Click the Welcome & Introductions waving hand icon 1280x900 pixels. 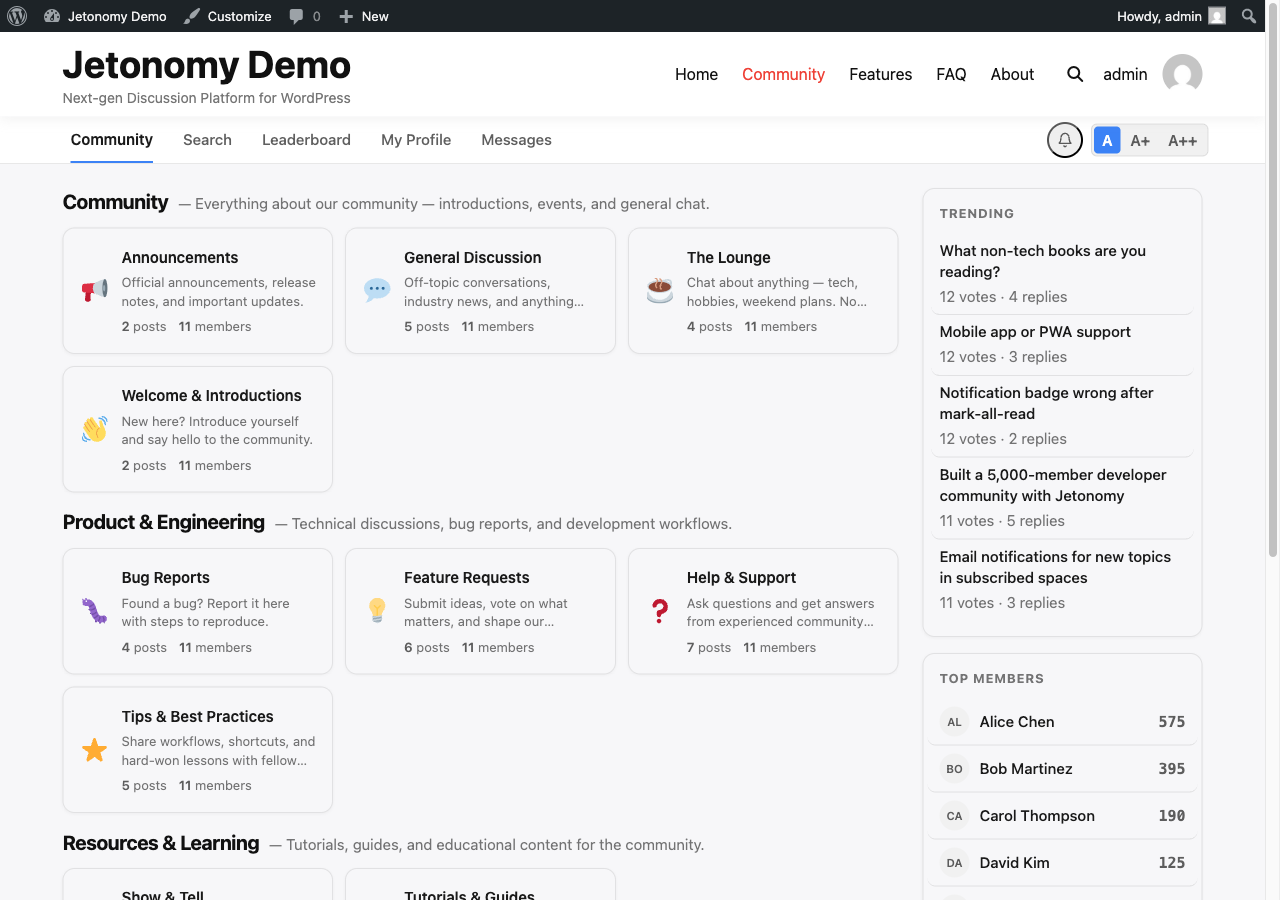pos(94,429)
